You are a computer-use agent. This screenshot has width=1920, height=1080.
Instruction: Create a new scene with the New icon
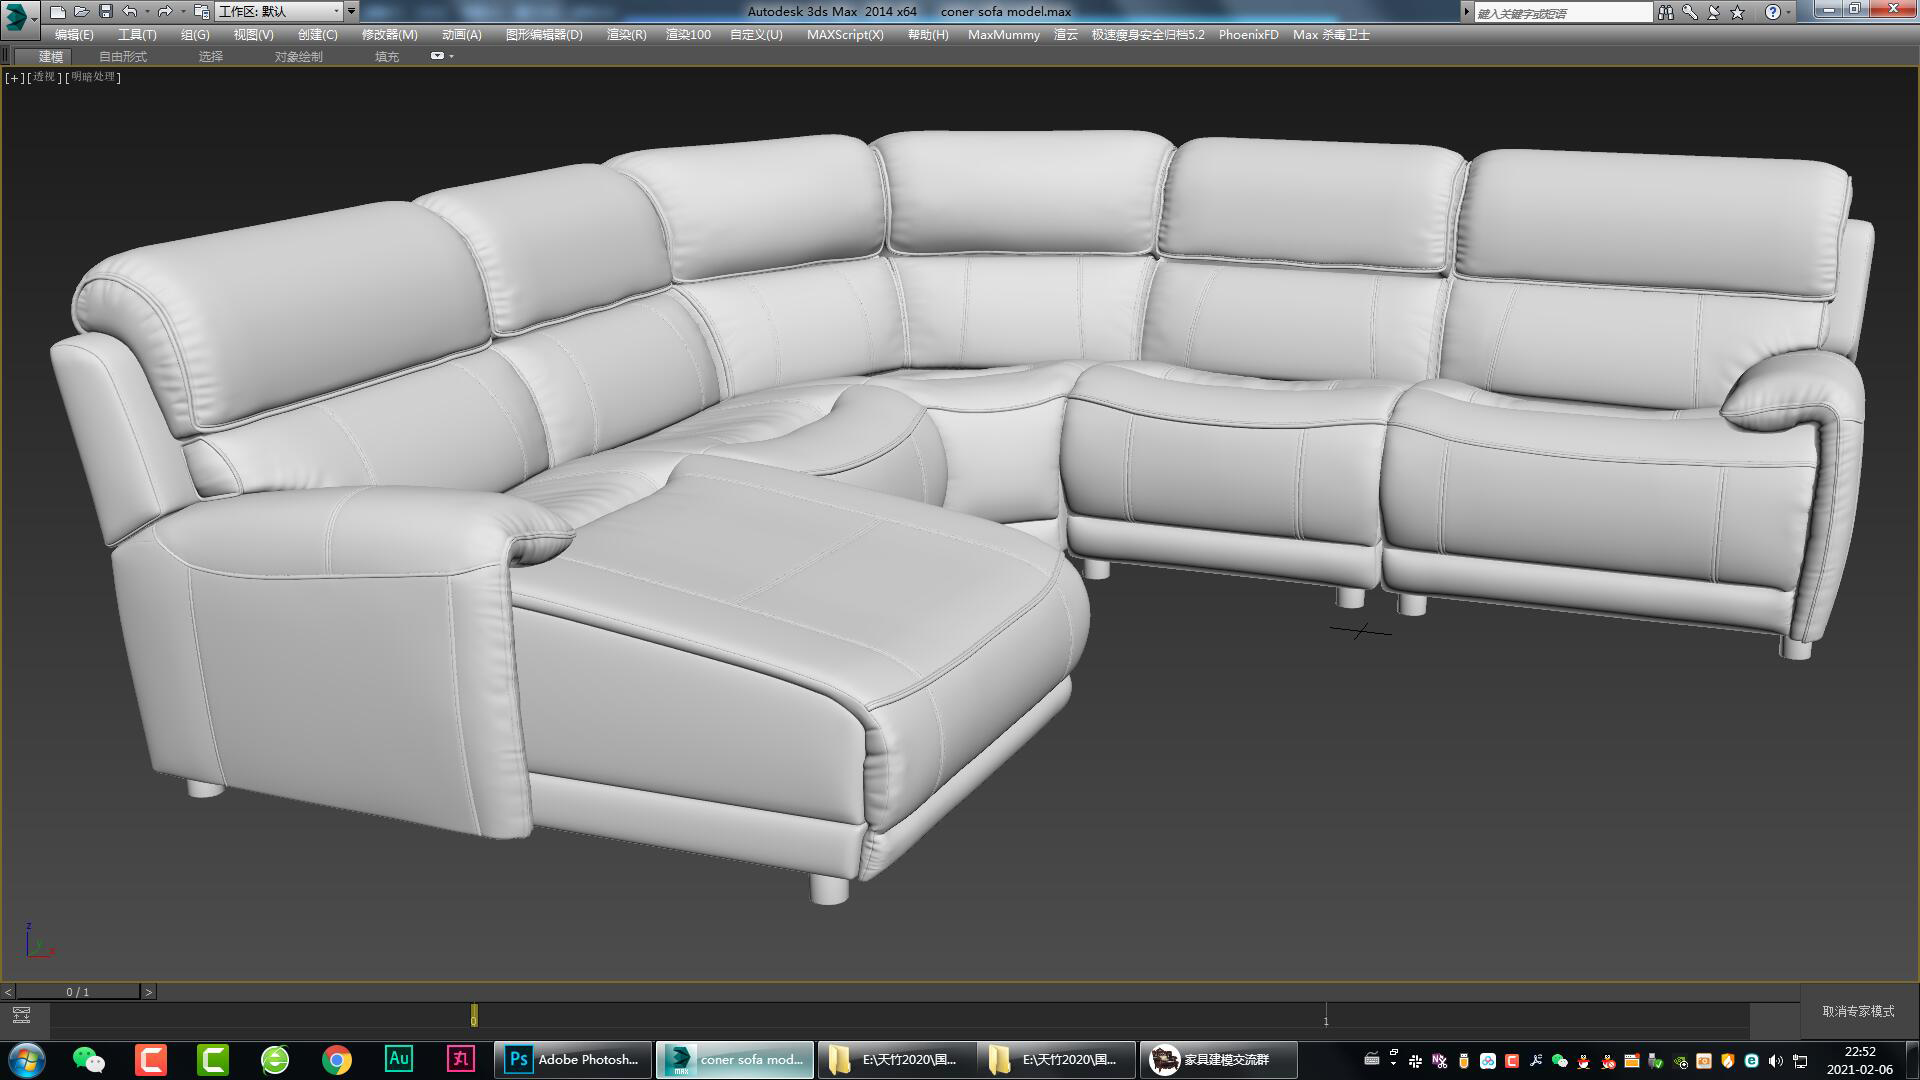[x=58, y=11]
